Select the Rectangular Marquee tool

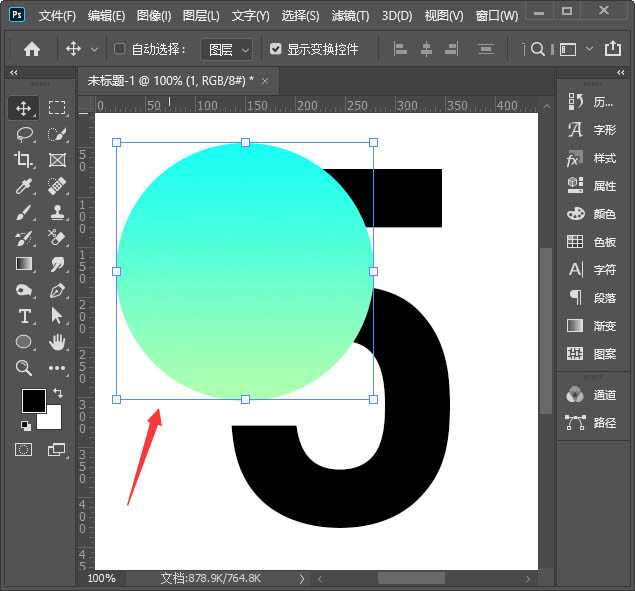pyautogui.click(x=57, y=108)
